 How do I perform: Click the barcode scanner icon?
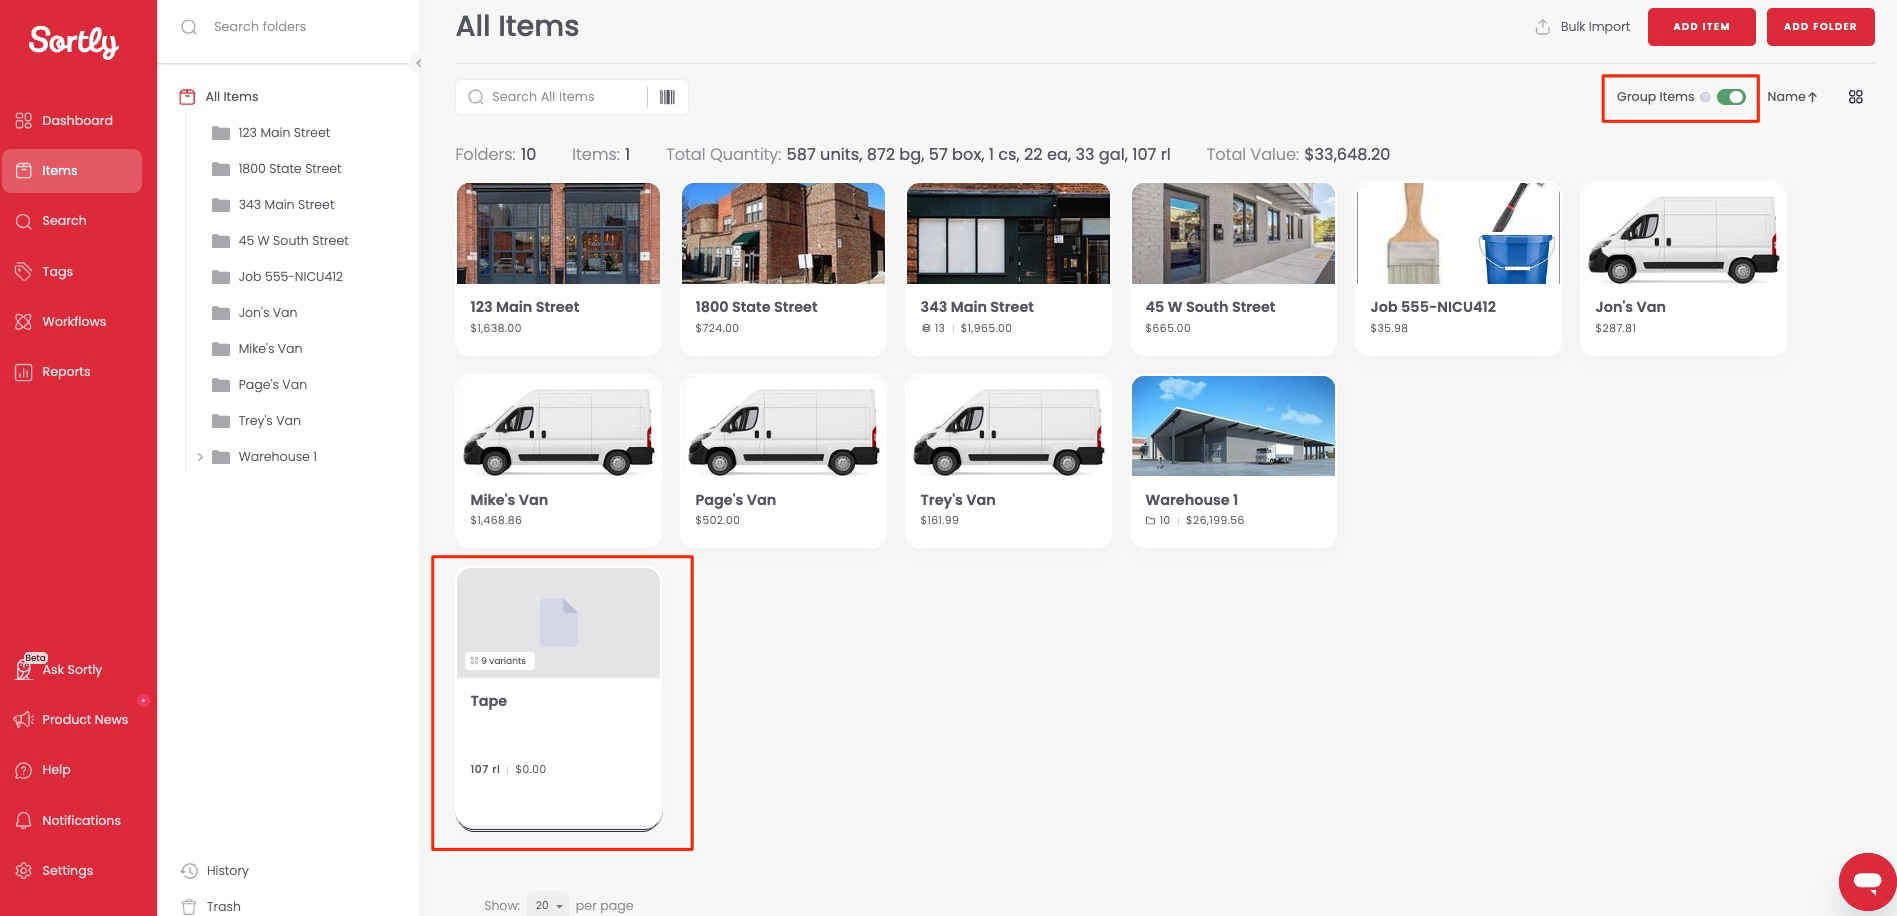point(667,97)
